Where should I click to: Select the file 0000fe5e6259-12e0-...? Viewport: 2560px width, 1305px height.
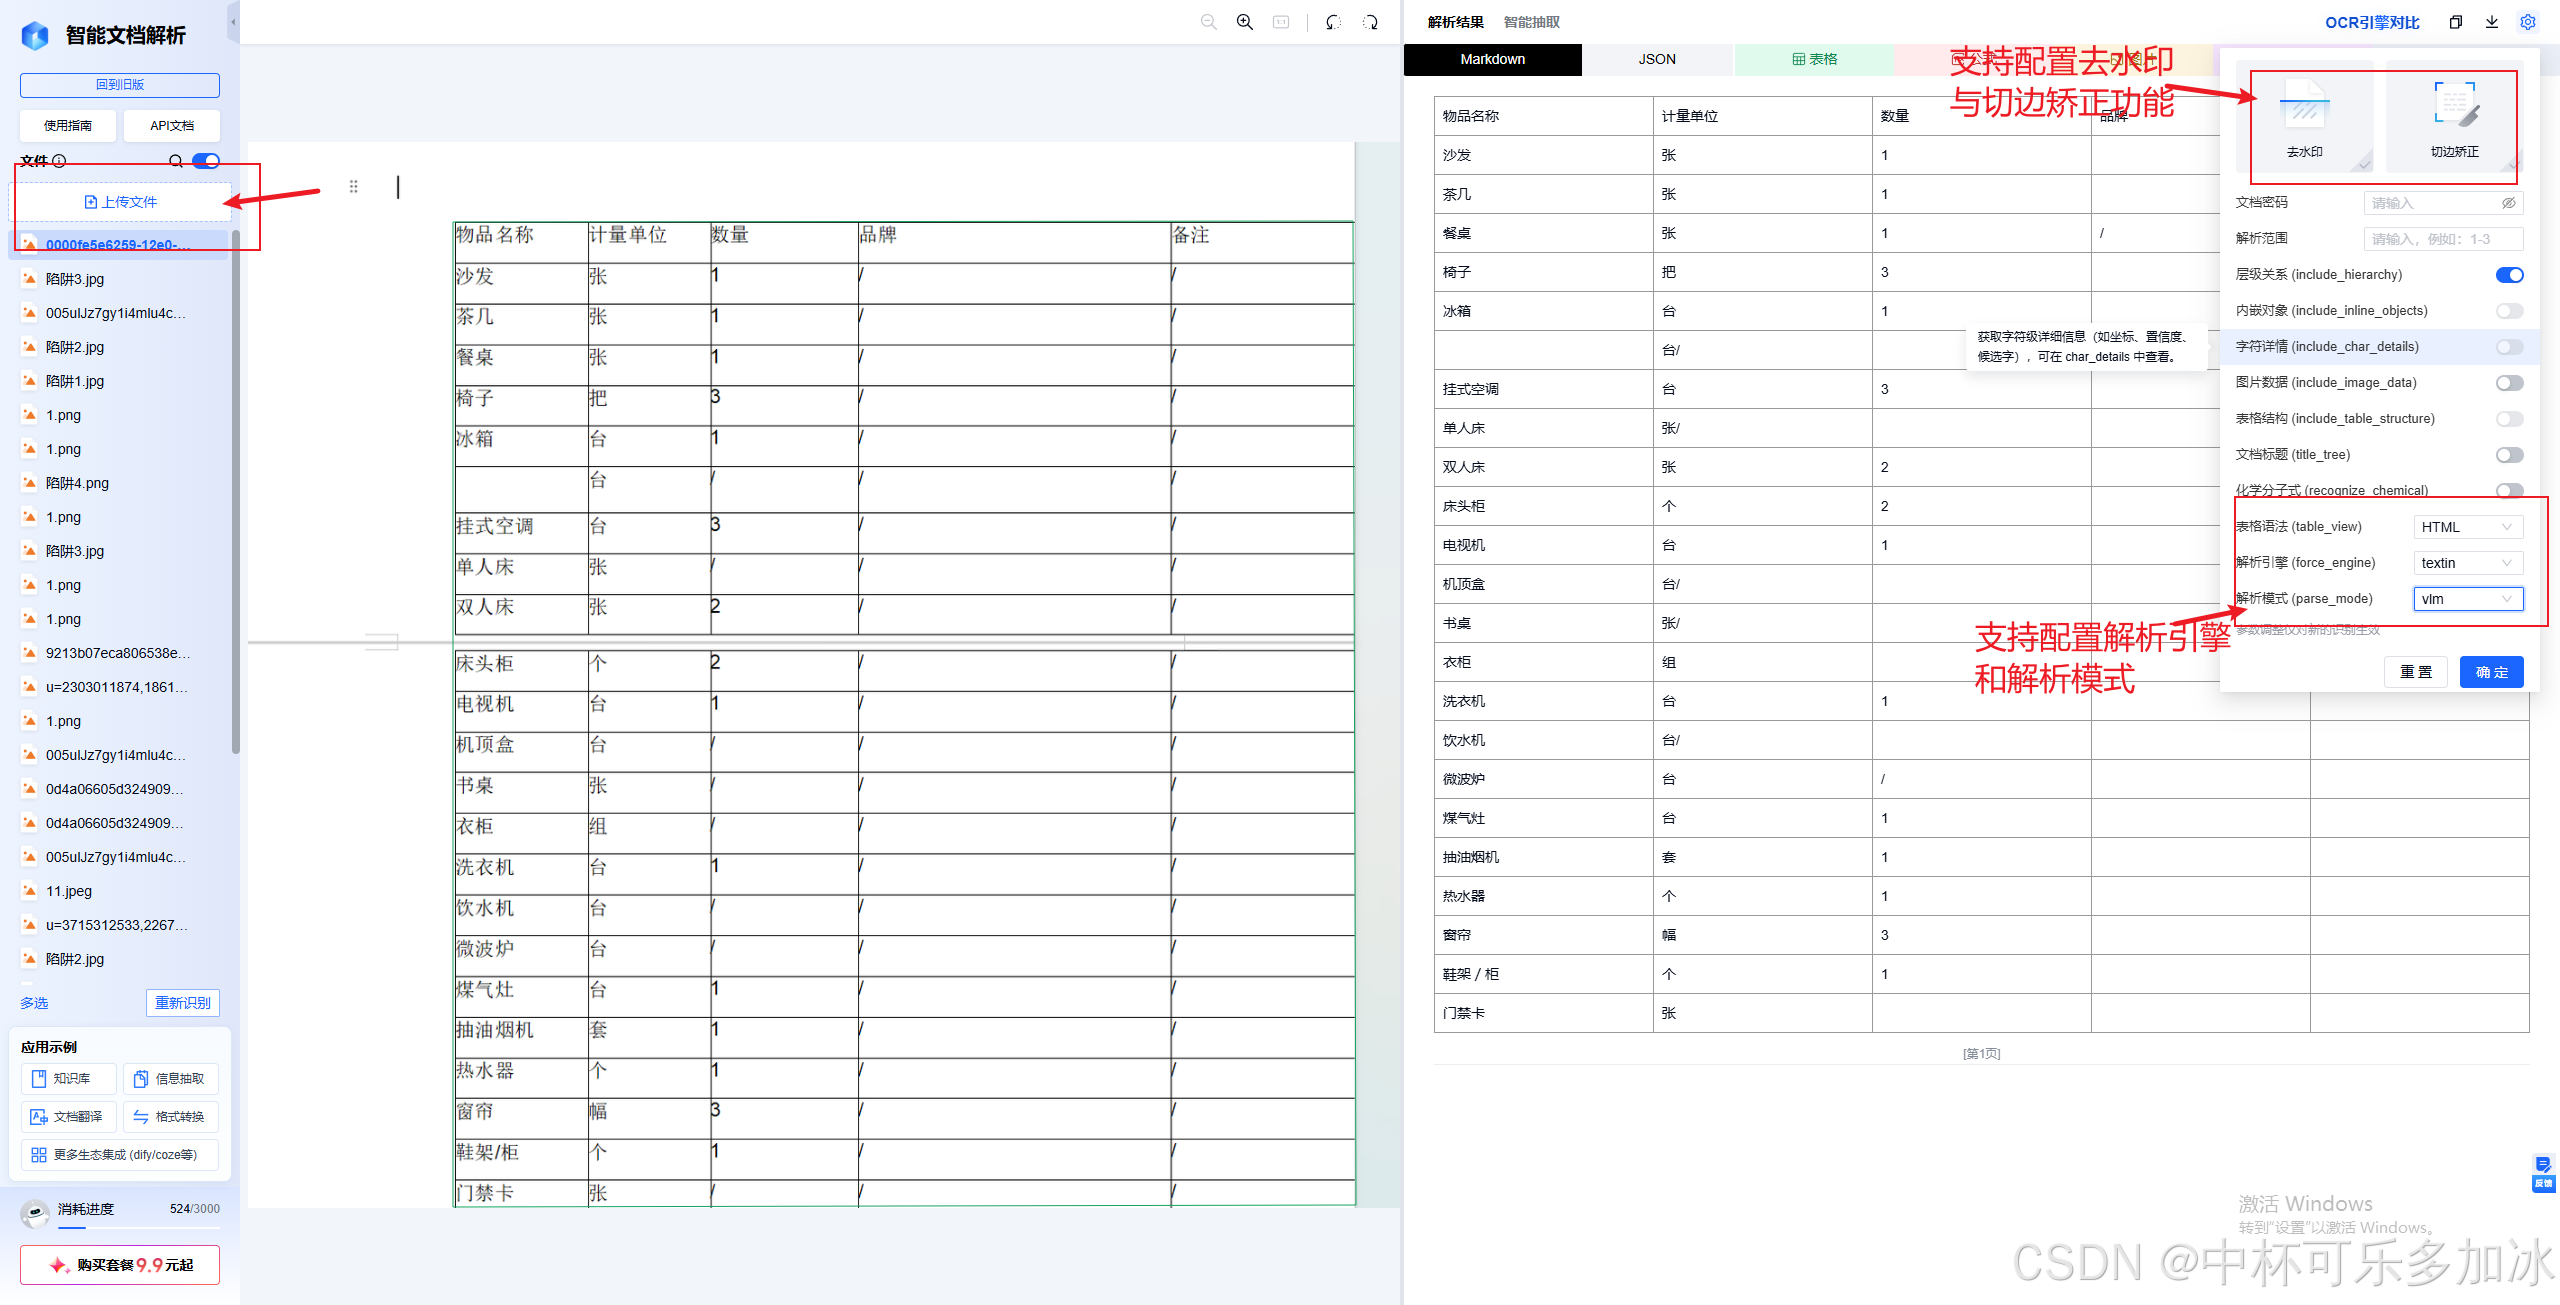pos(118,245)
